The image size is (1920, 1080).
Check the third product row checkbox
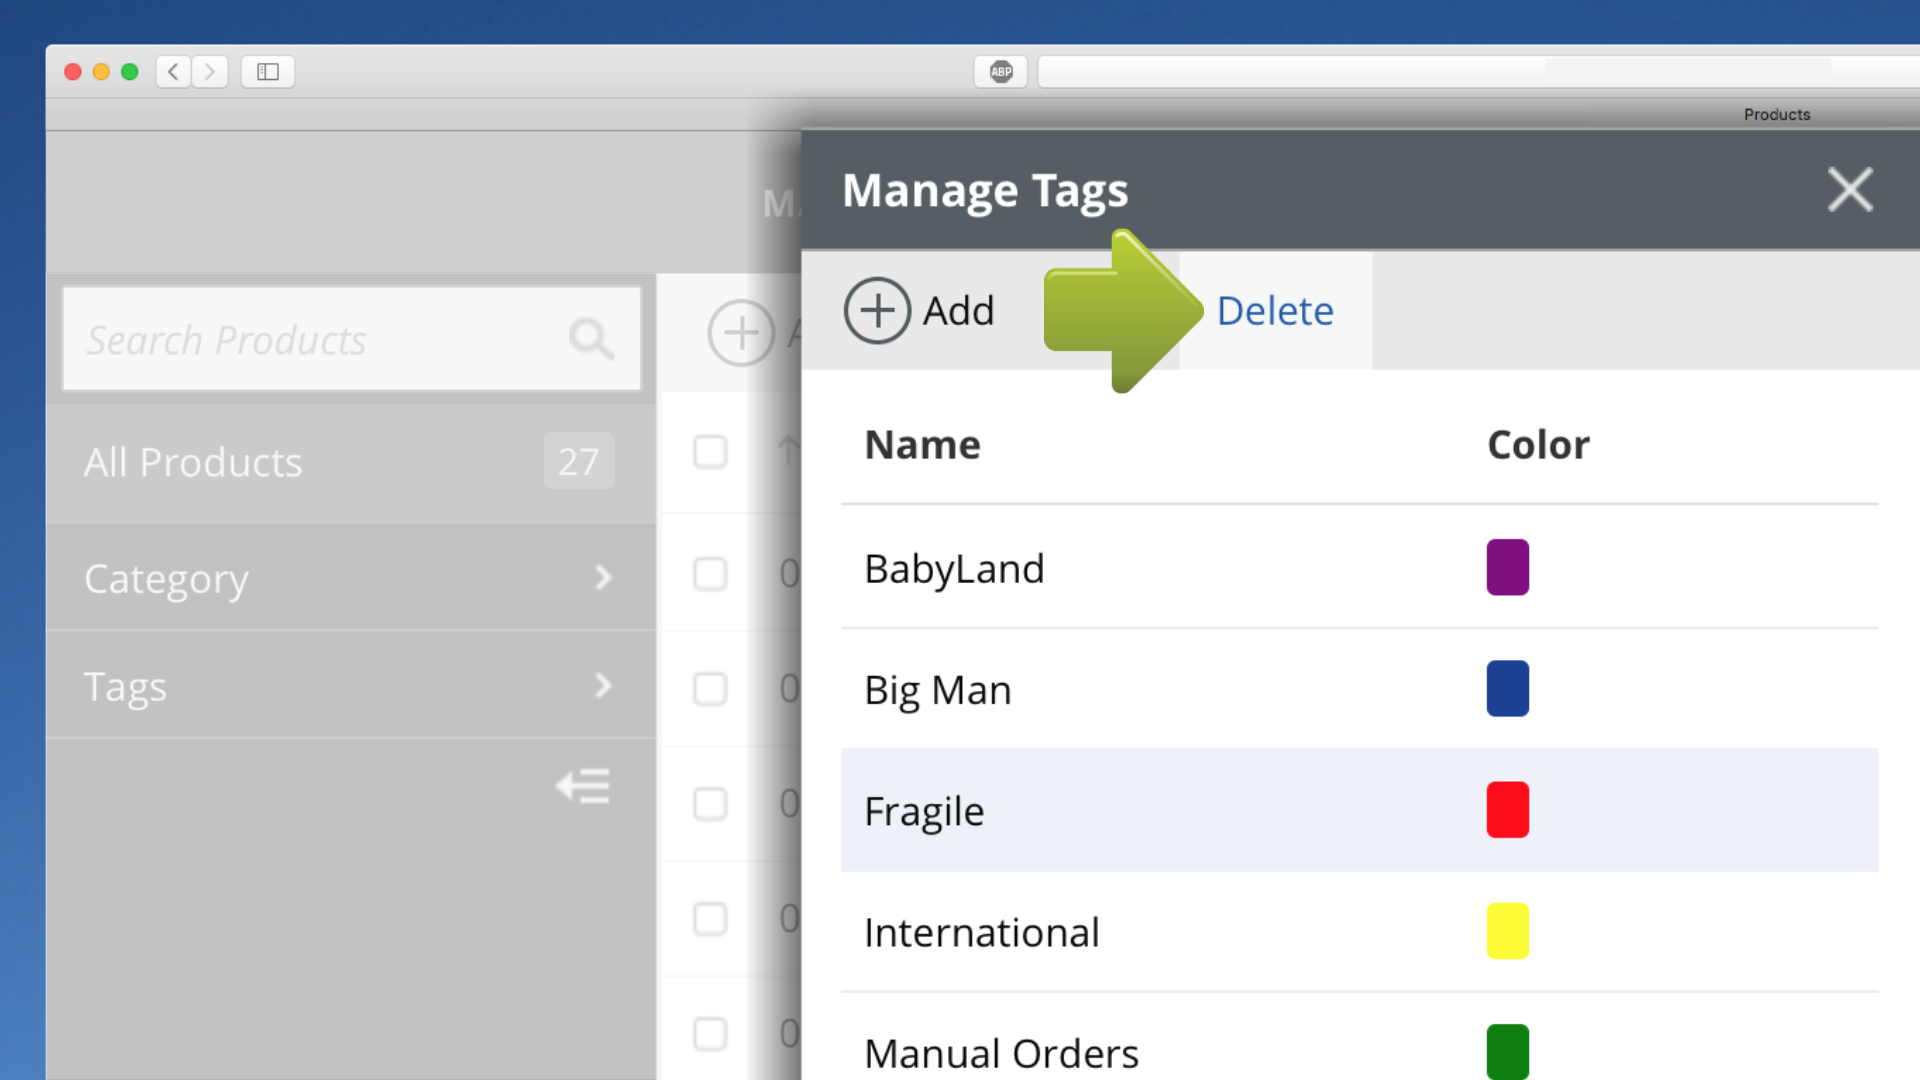pos(710,804)
